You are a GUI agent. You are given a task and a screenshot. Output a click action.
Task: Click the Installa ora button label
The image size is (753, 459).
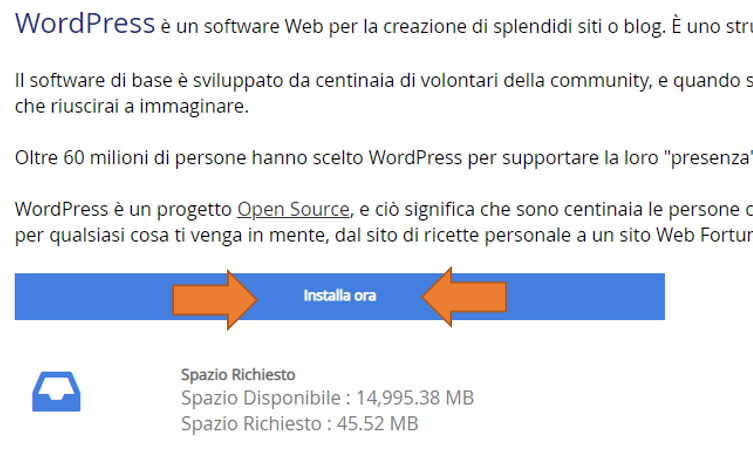(340, 296)
